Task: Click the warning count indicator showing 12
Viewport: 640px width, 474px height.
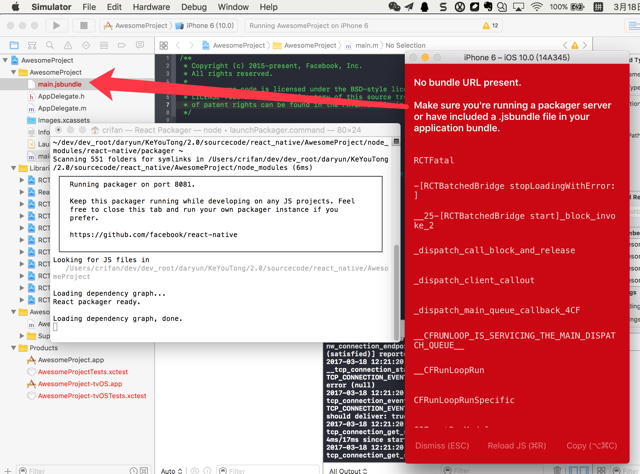Action: pyautogui.click(x=490, y=26)
